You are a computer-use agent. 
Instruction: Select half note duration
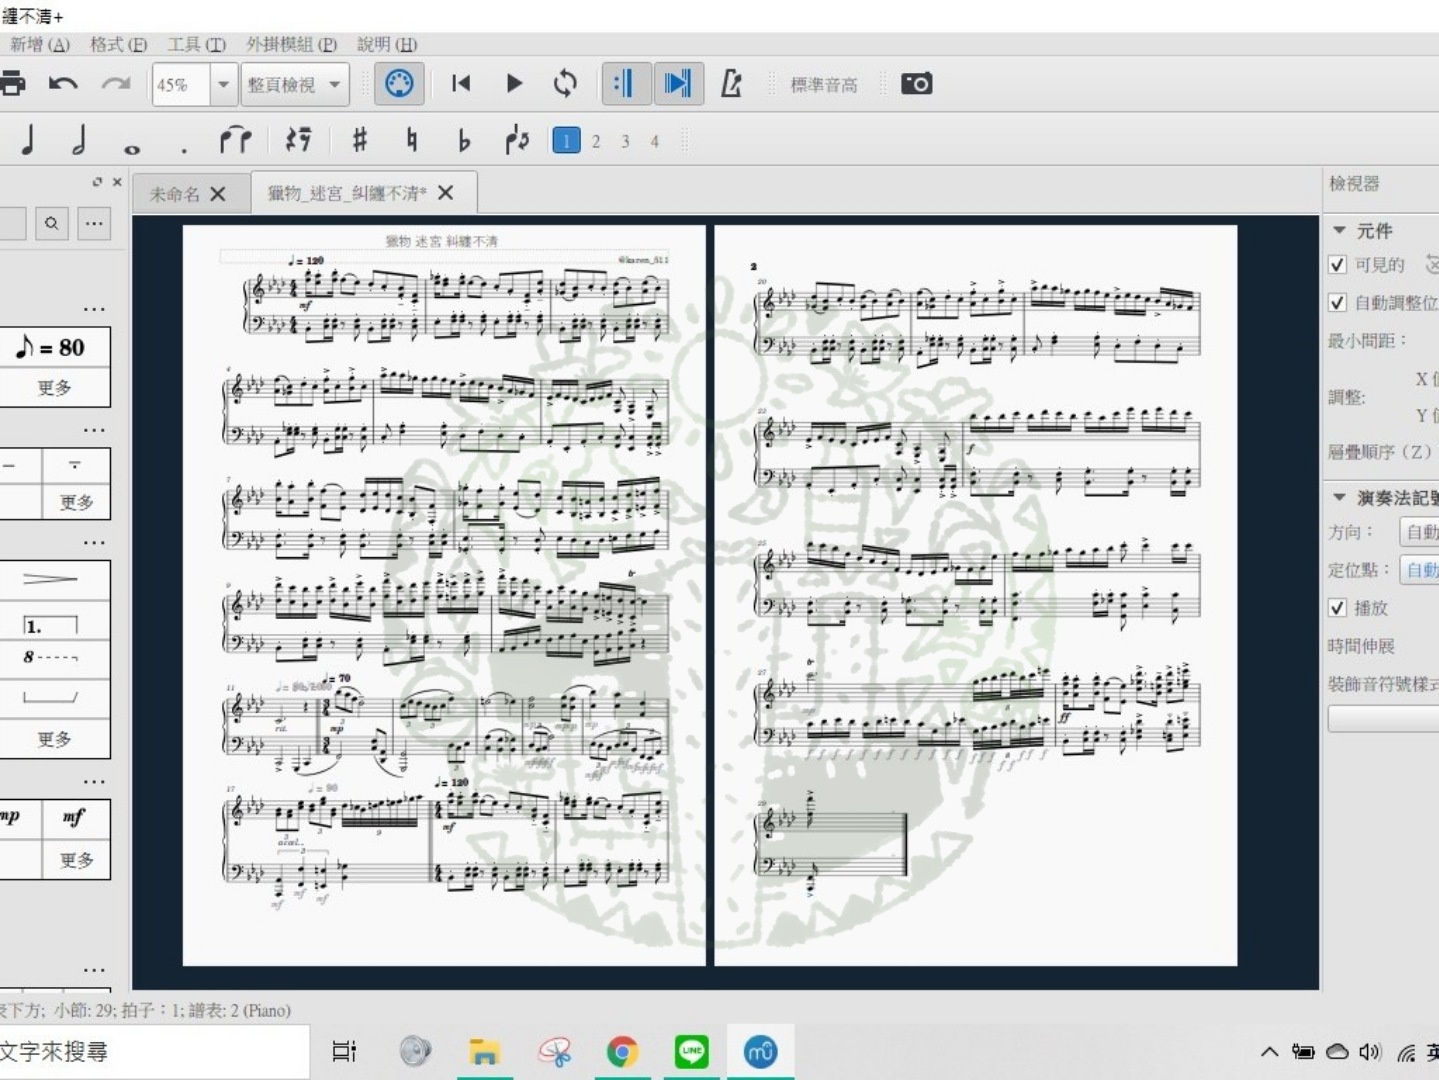click(79, 140)
